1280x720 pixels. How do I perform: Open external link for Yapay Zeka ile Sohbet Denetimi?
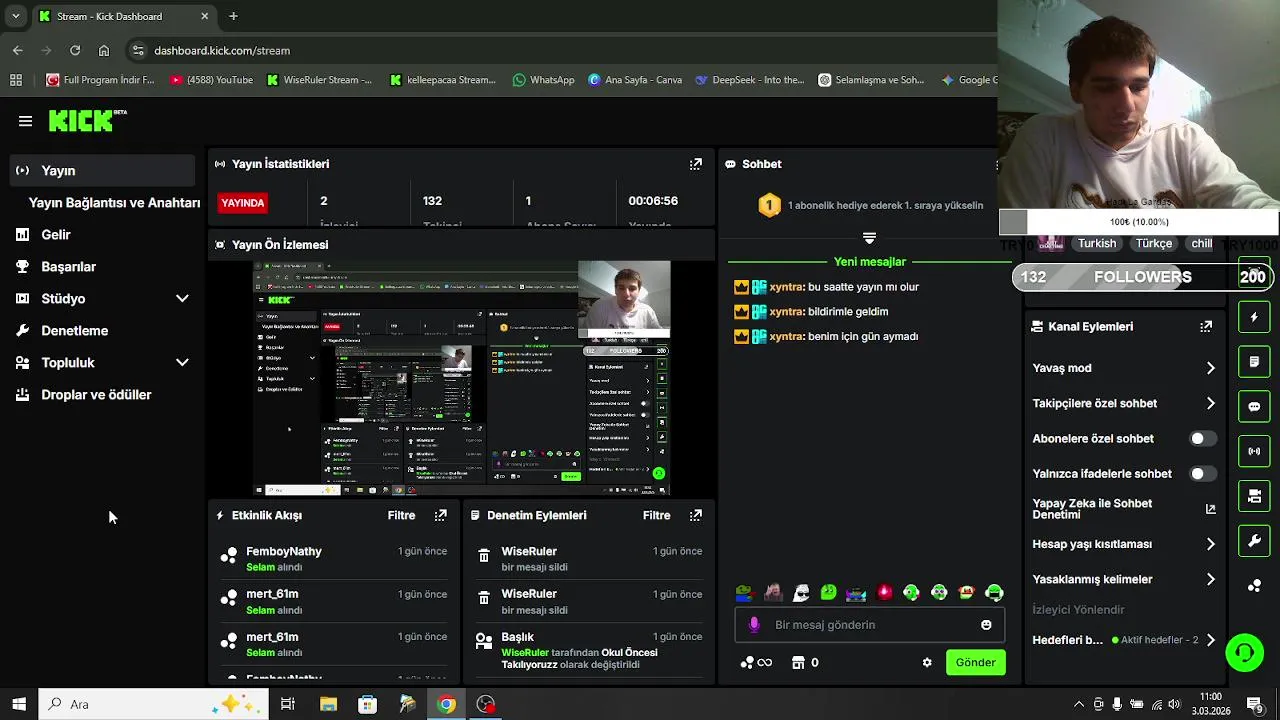click(1210, 509)
